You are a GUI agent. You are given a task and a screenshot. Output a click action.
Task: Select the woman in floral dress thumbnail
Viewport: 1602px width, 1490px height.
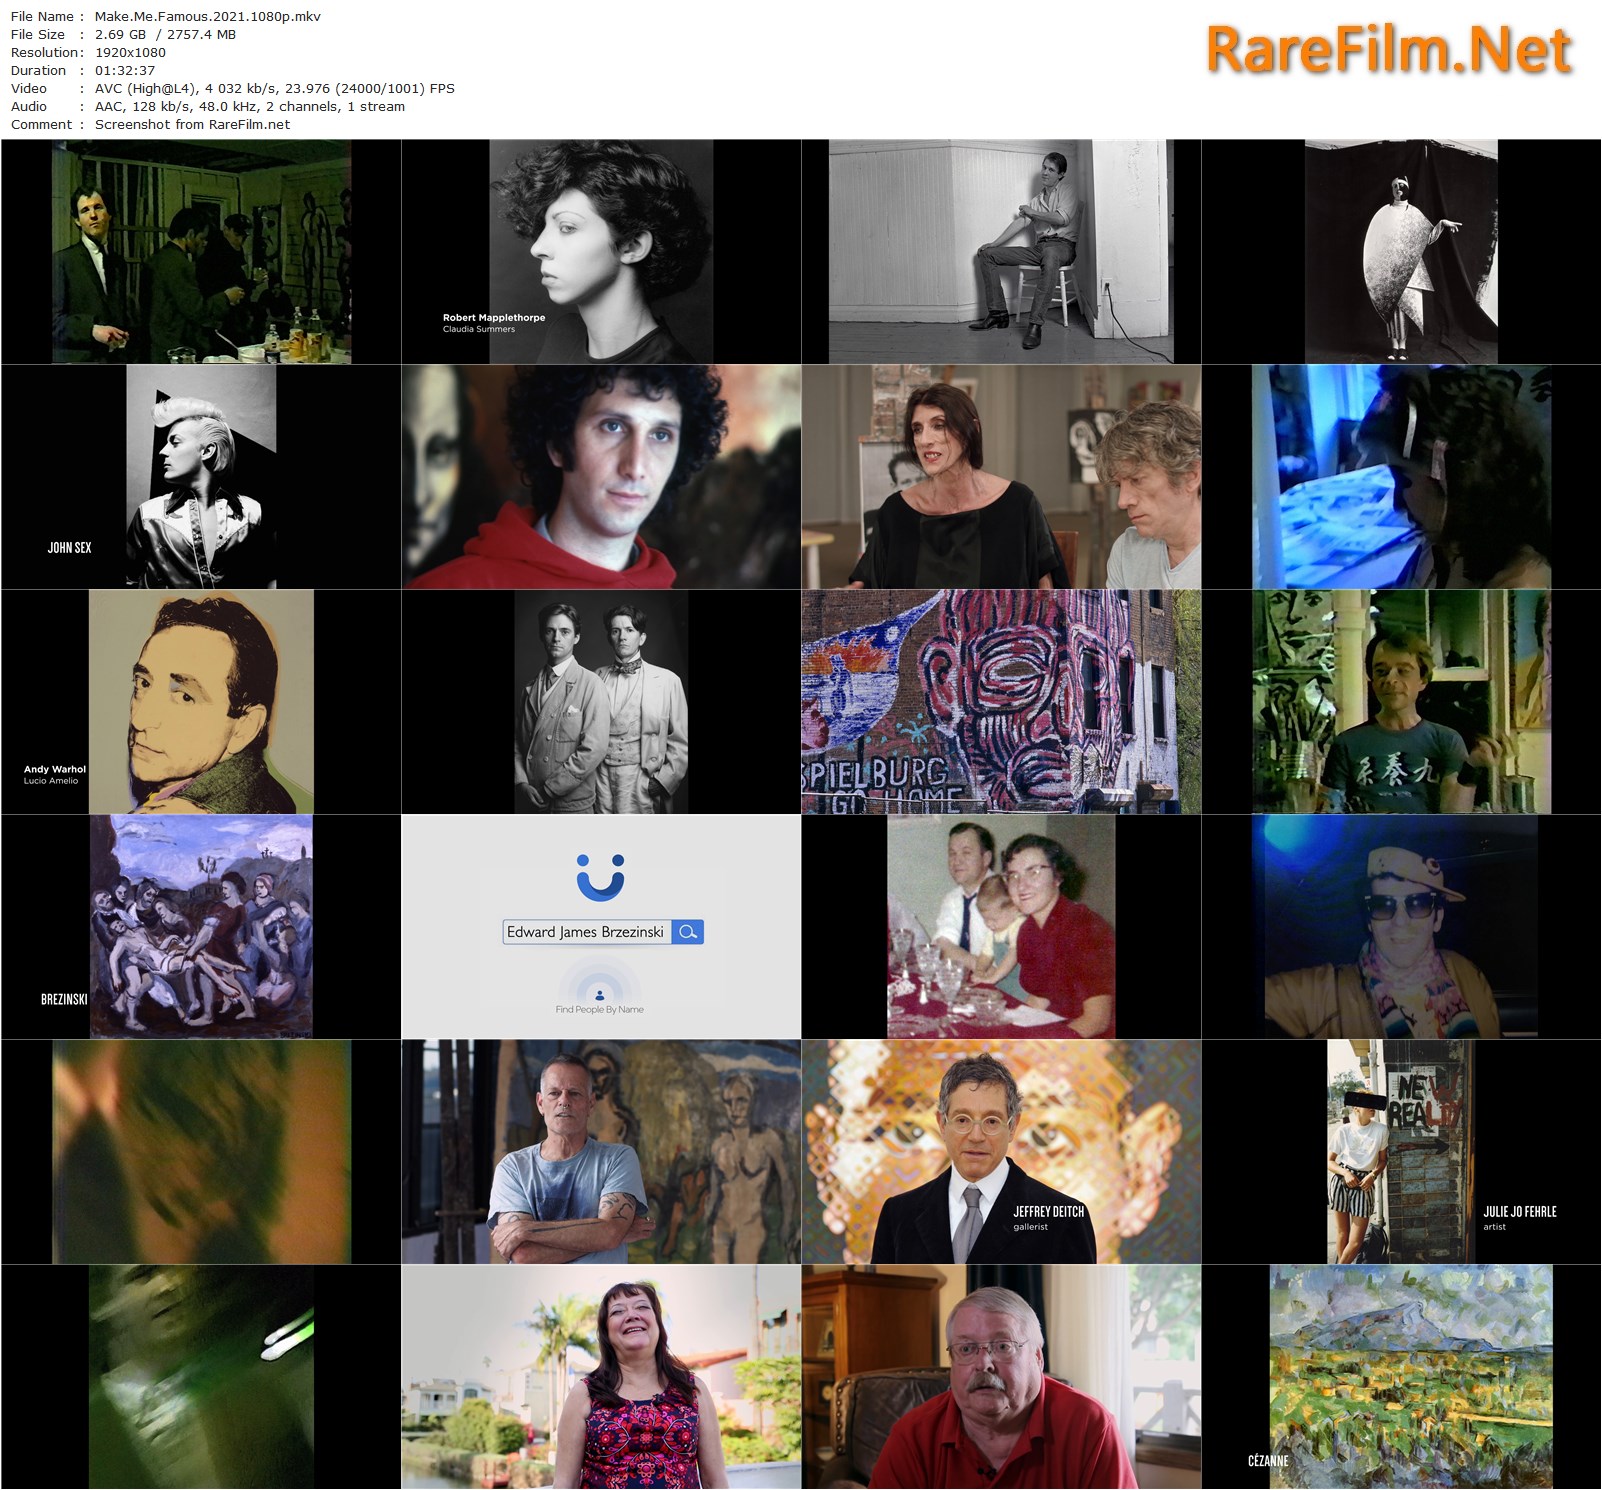coord(601,1376)
